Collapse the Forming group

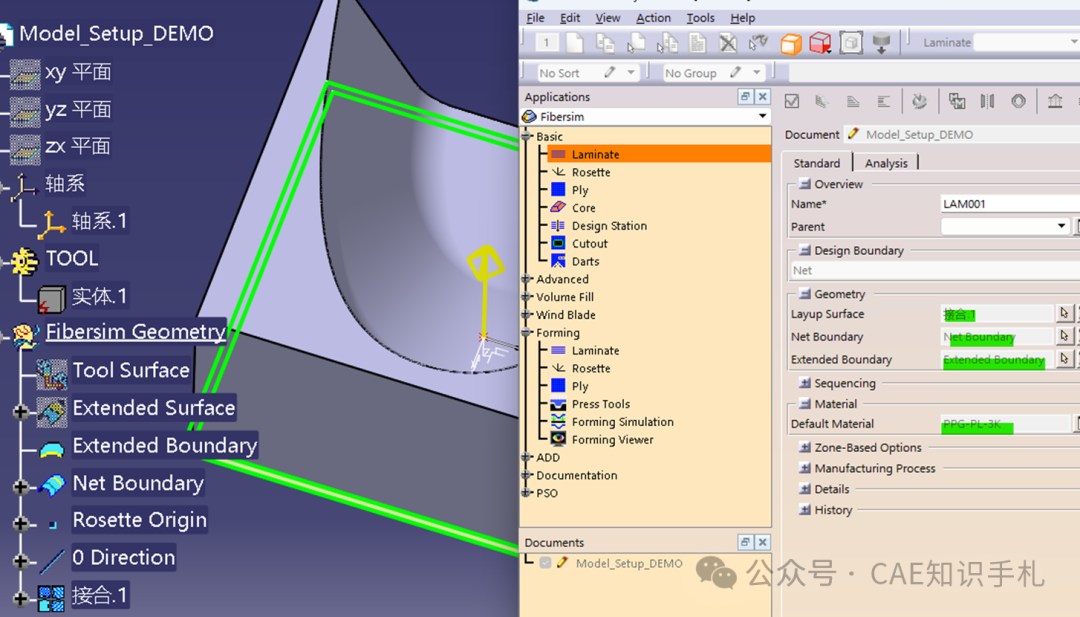tap(527, 333)
